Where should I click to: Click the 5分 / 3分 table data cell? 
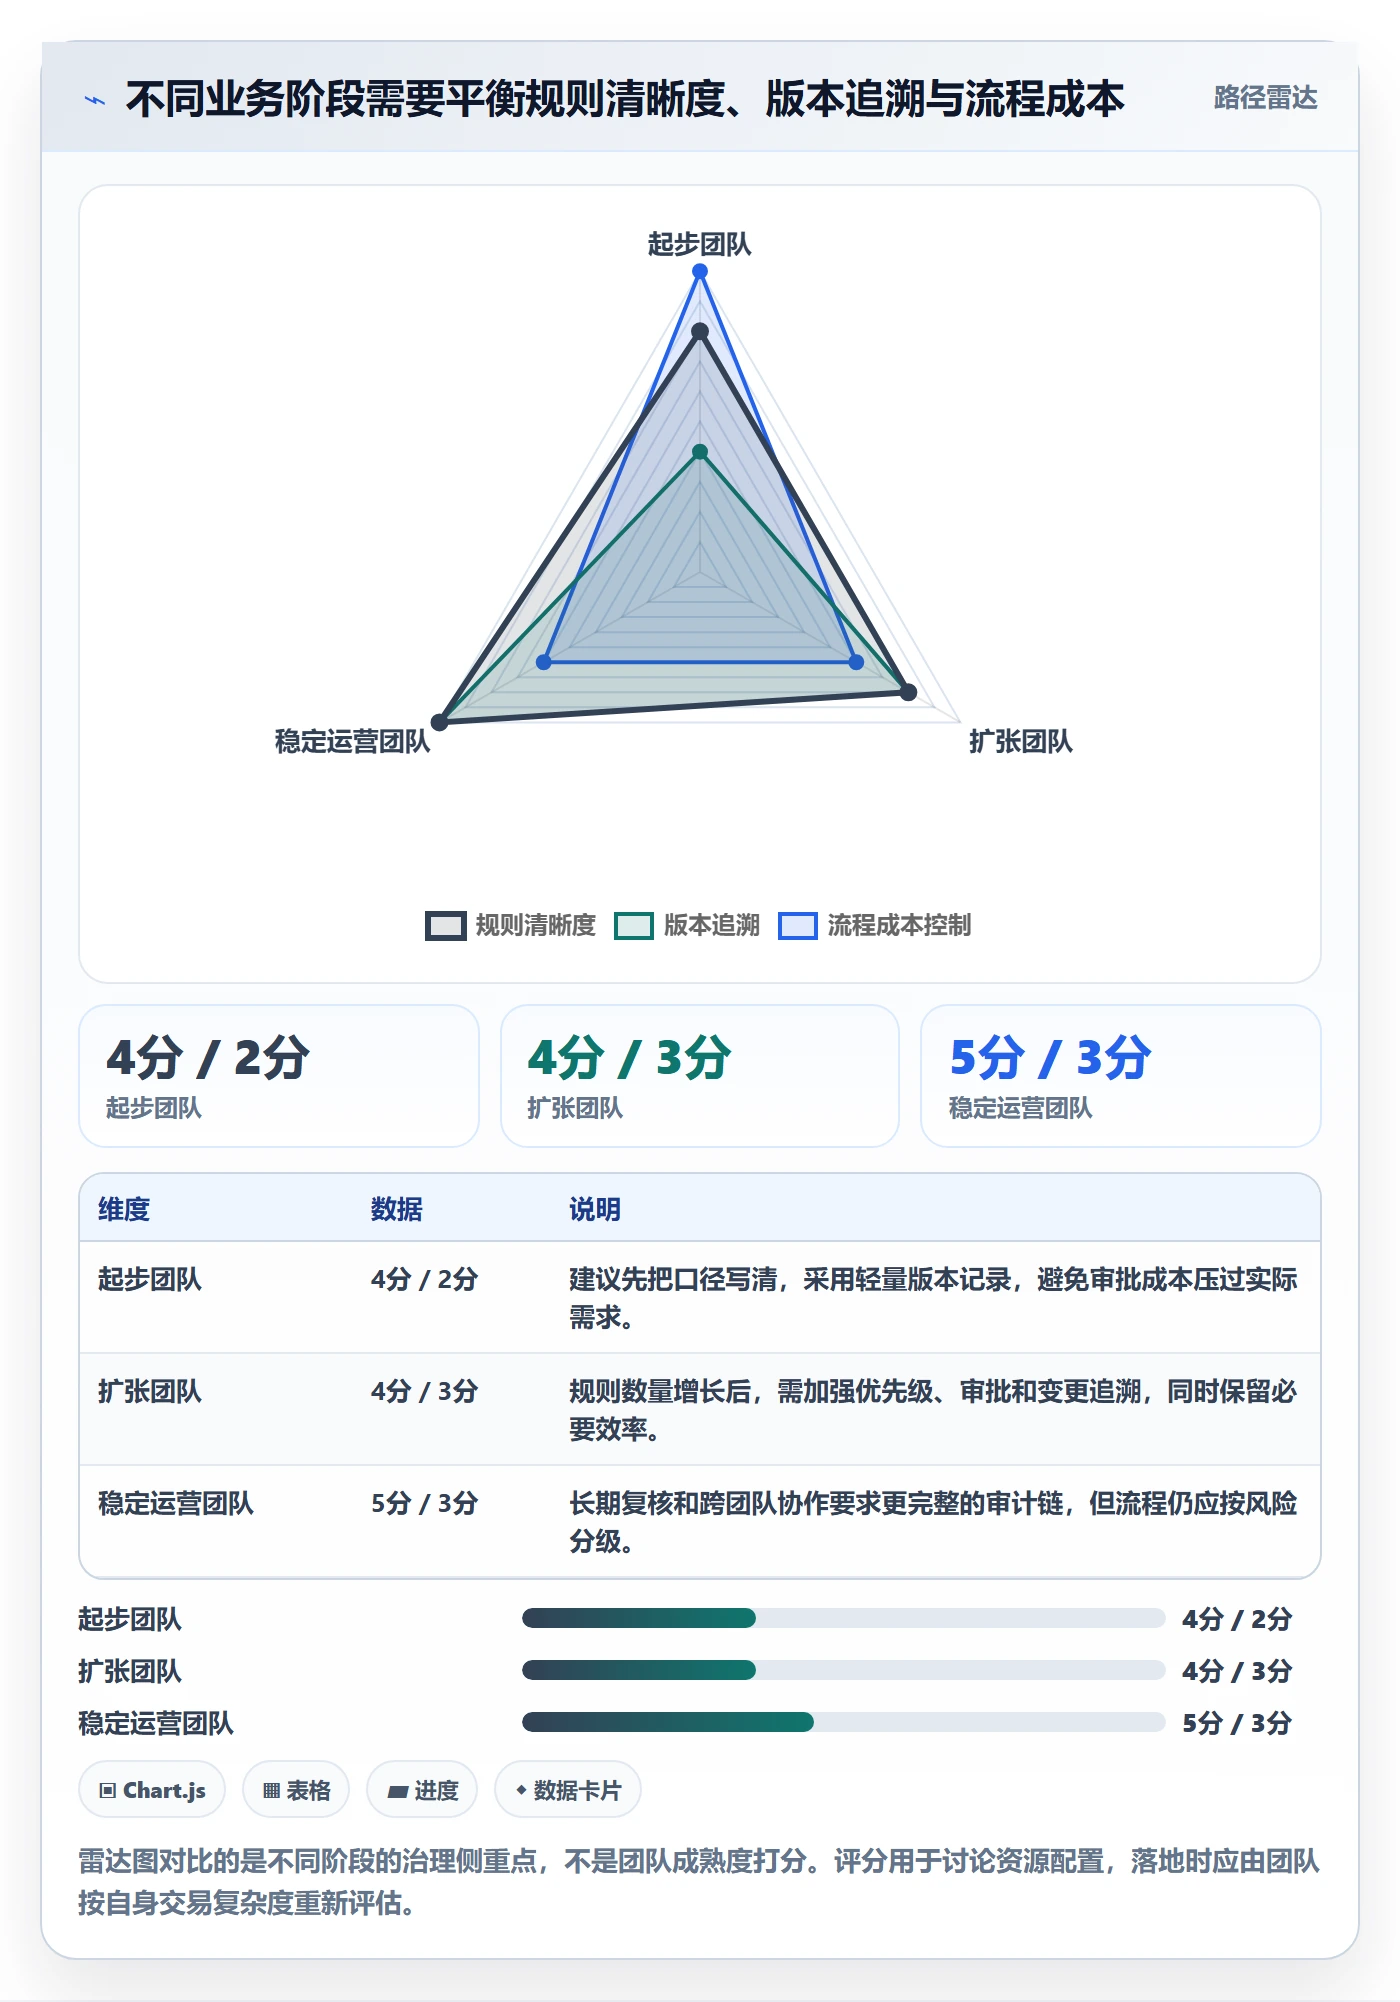pyautogui.click(x=425, y=1503)
